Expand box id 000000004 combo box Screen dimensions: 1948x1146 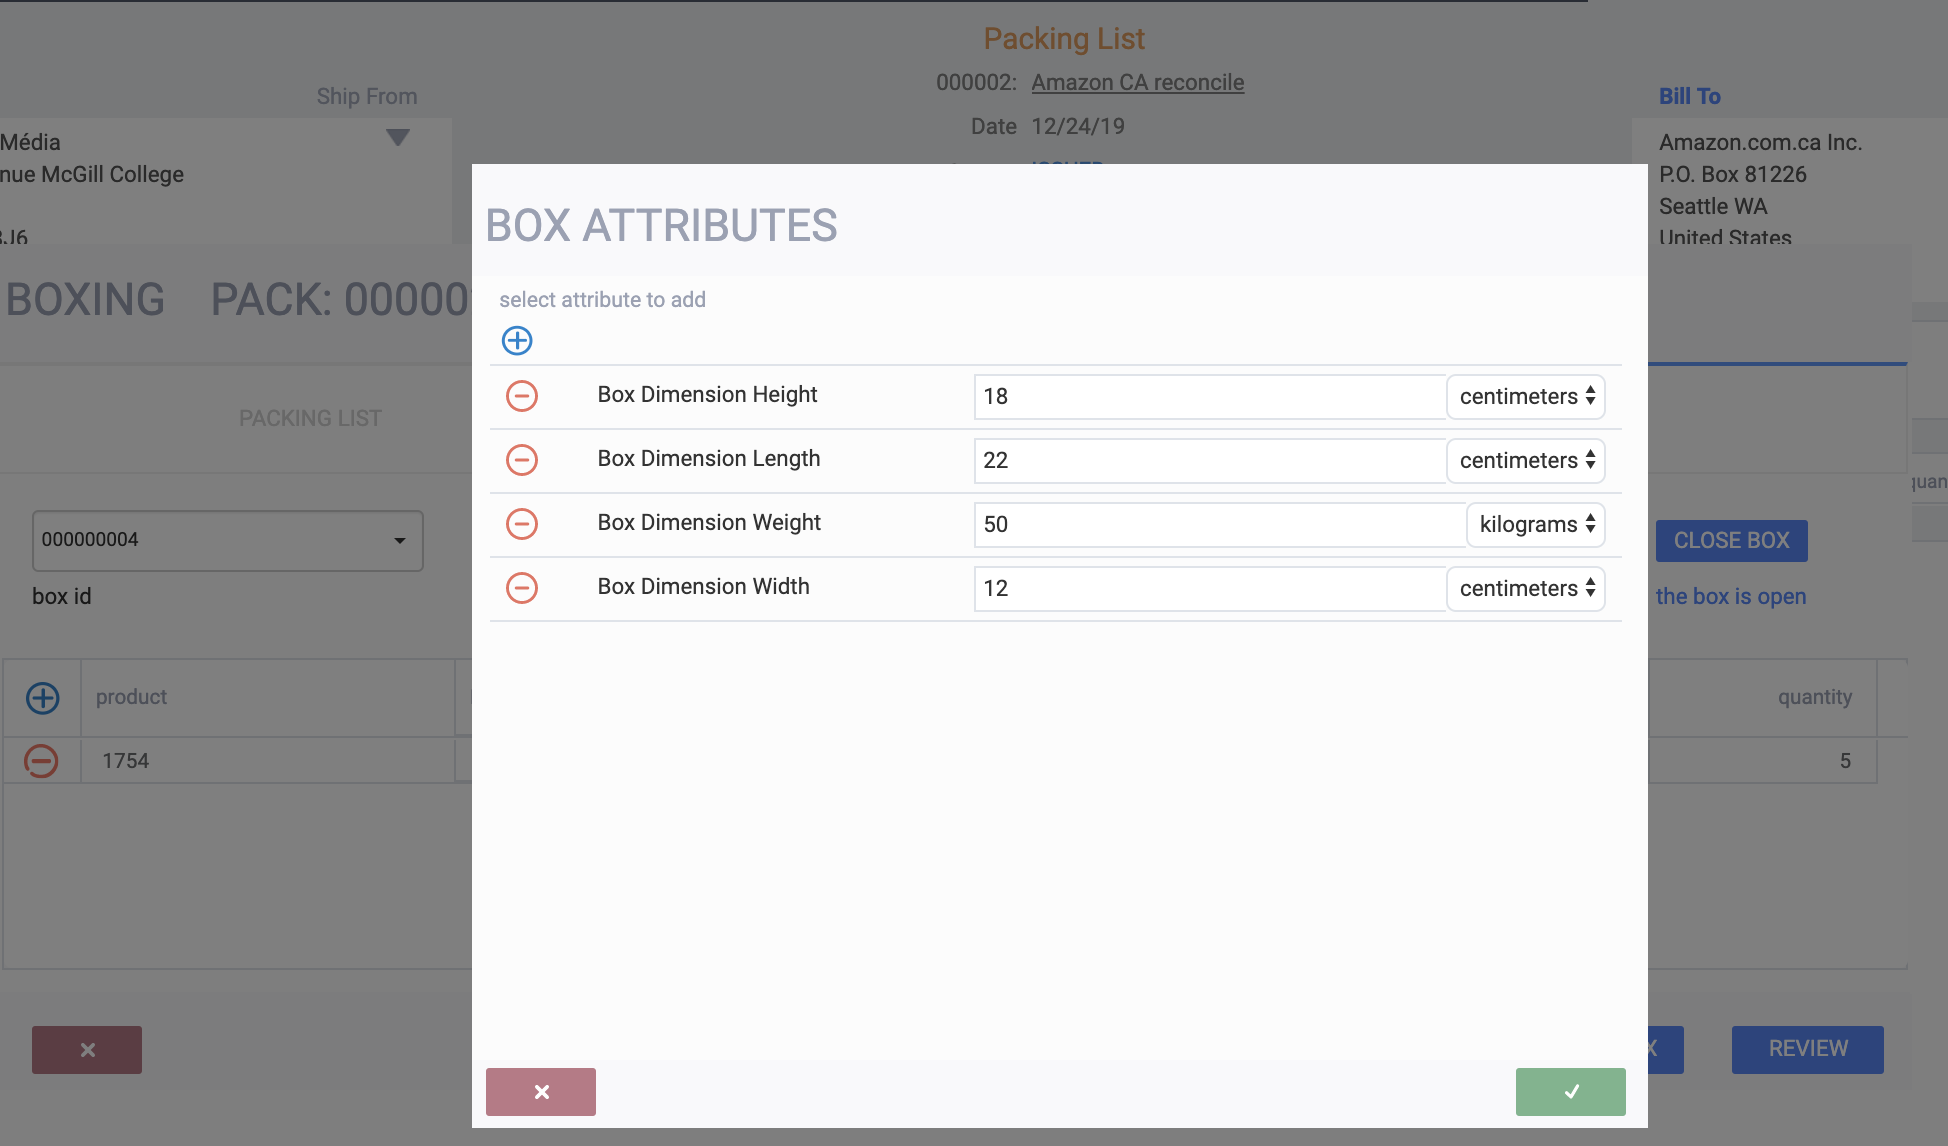pyautogui.click(x=399, y=541)
